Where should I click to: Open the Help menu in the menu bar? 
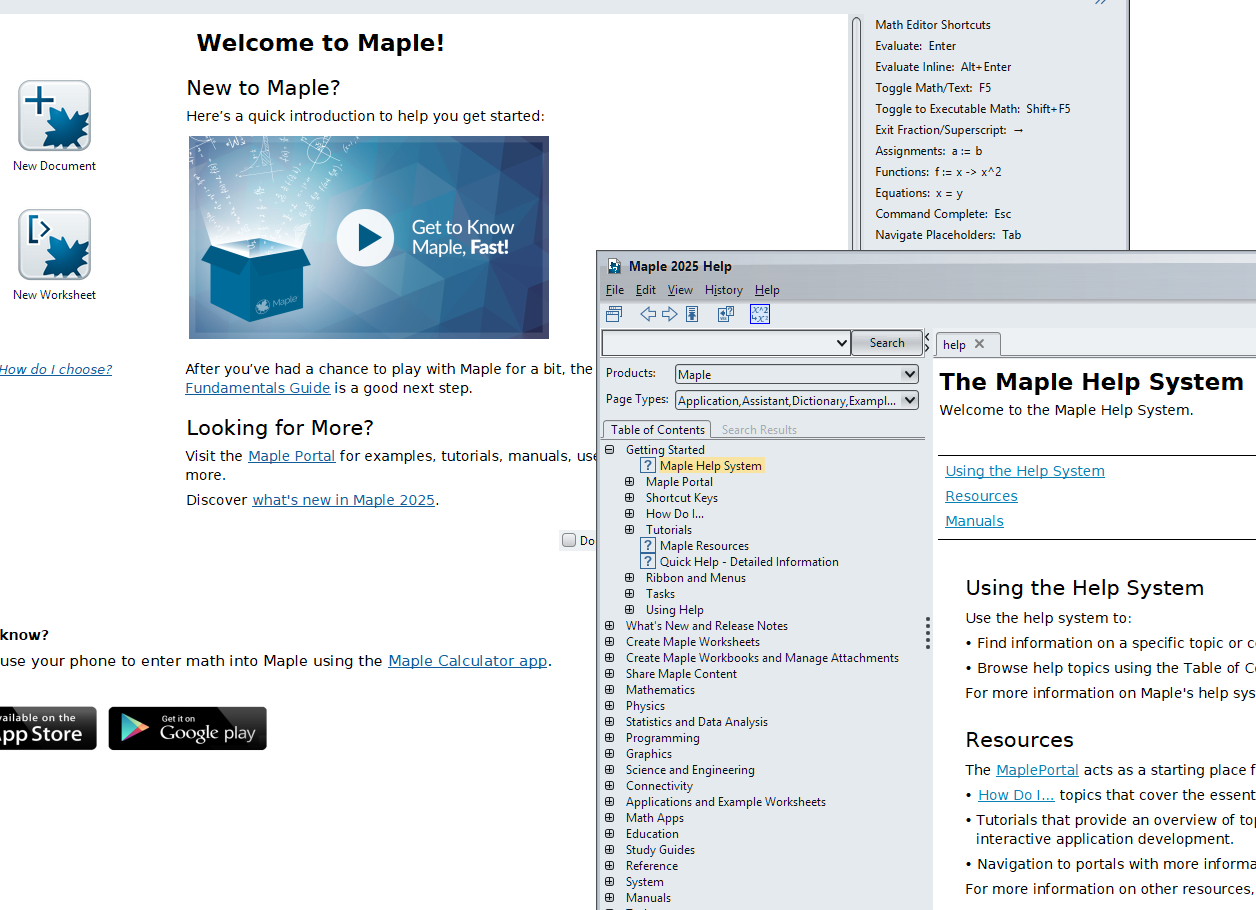click(767, 290)
